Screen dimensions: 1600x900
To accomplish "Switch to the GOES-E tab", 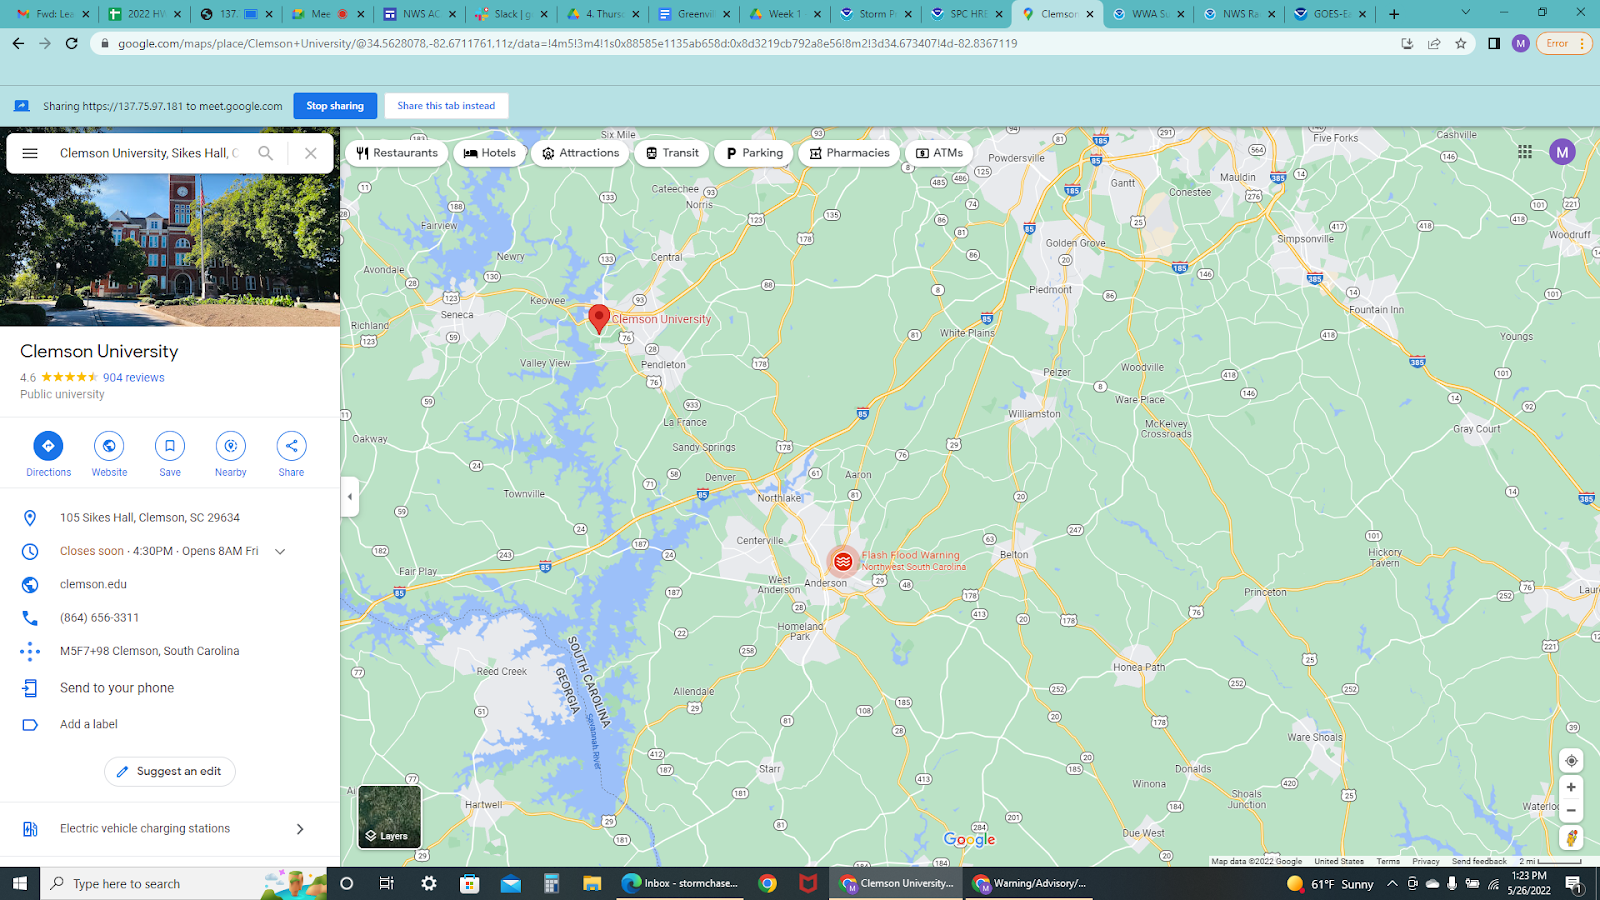I will [x=1330, y=14].
